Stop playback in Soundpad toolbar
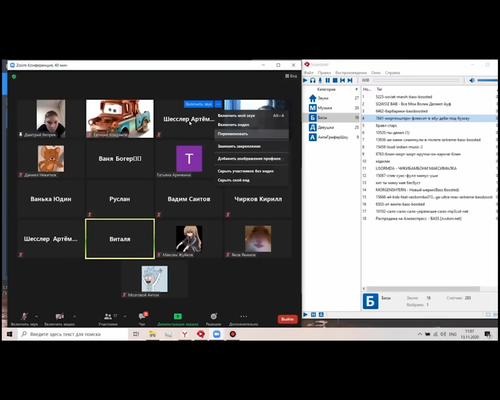Screen dimensions: 500x400 [335, 80]
